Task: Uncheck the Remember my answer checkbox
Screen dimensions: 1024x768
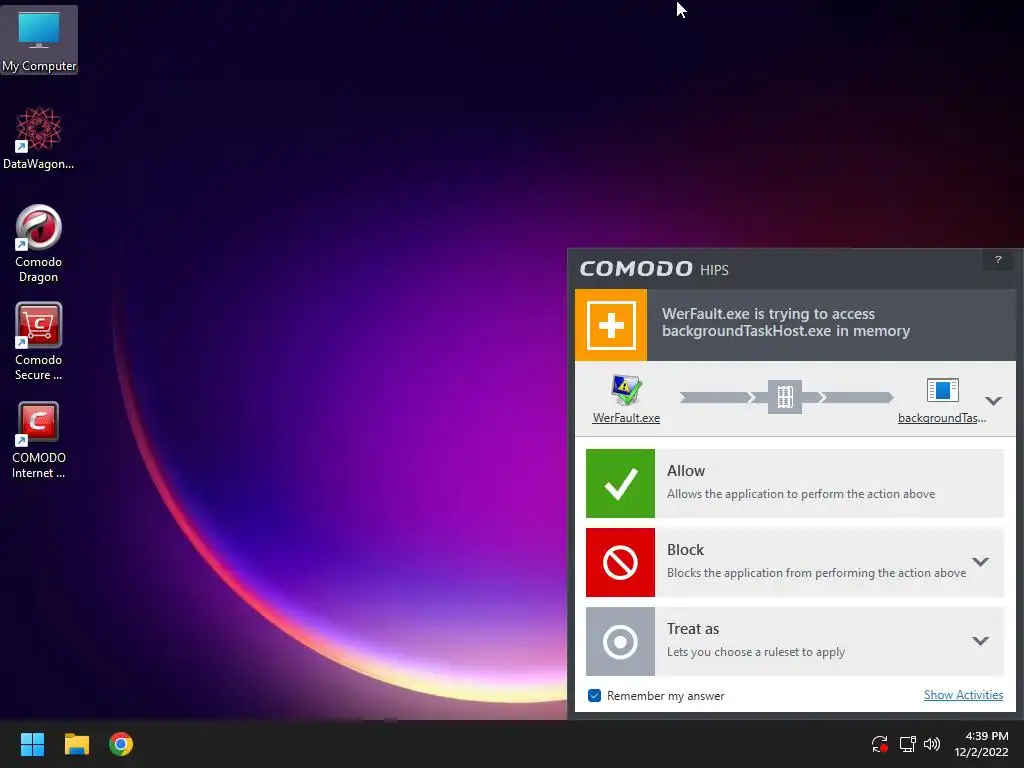Action: coord(594,696)
